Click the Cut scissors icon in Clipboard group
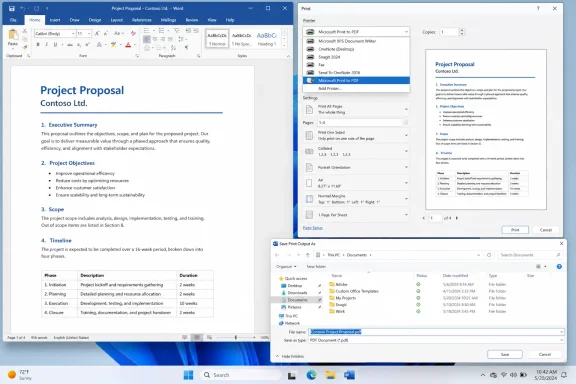This screenshot has height=384, width=576. [x=25, y=31]
